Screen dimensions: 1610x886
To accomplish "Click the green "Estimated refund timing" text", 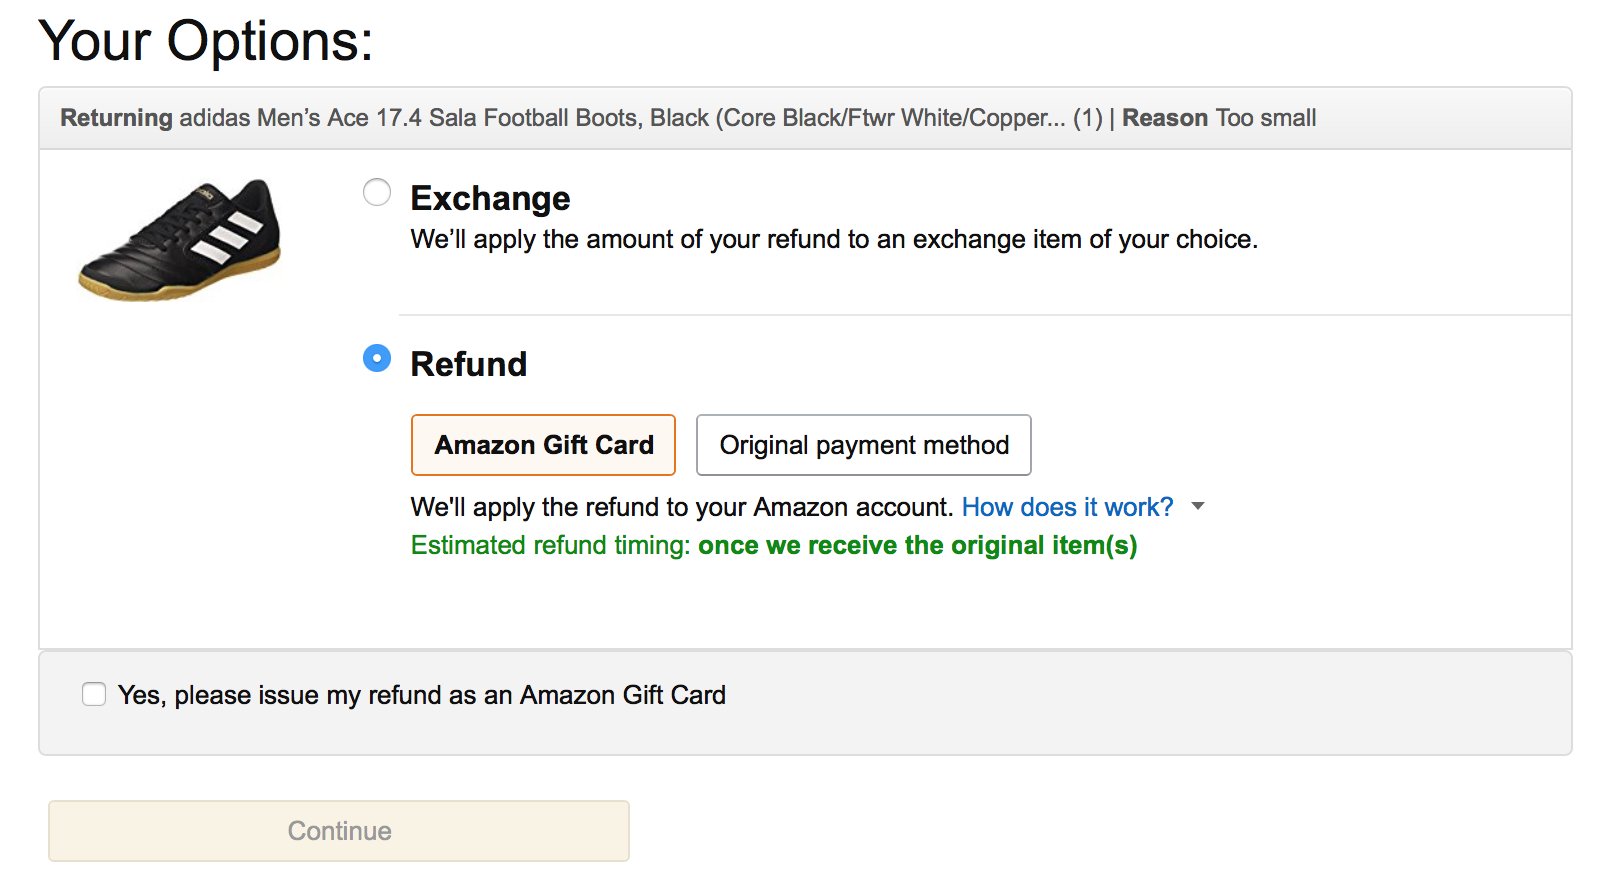I will pyautogui.click(x=550, y=545).
